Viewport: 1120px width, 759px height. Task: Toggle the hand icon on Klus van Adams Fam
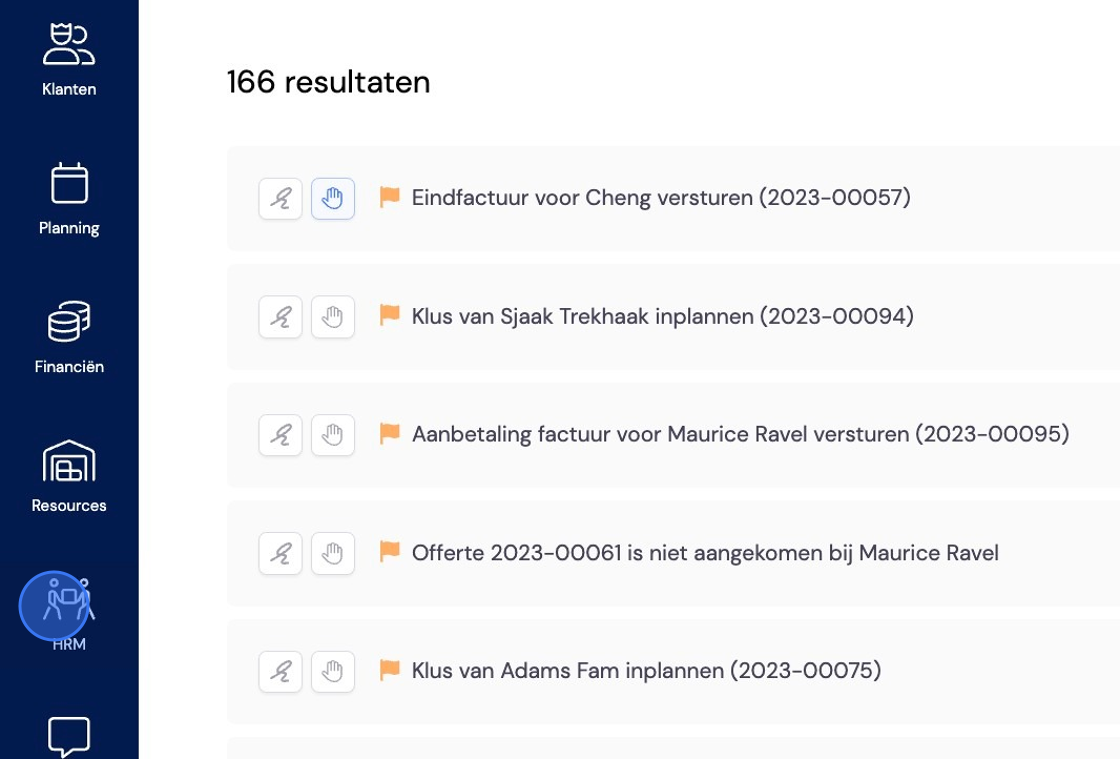click(x=333, y=672)
